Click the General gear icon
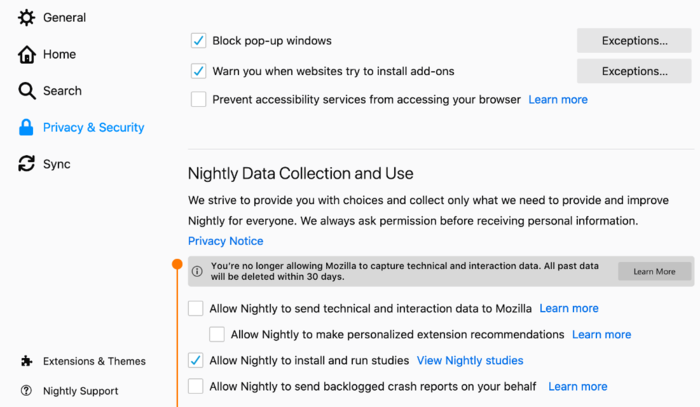The image size is (700, 407). point(27,18)
